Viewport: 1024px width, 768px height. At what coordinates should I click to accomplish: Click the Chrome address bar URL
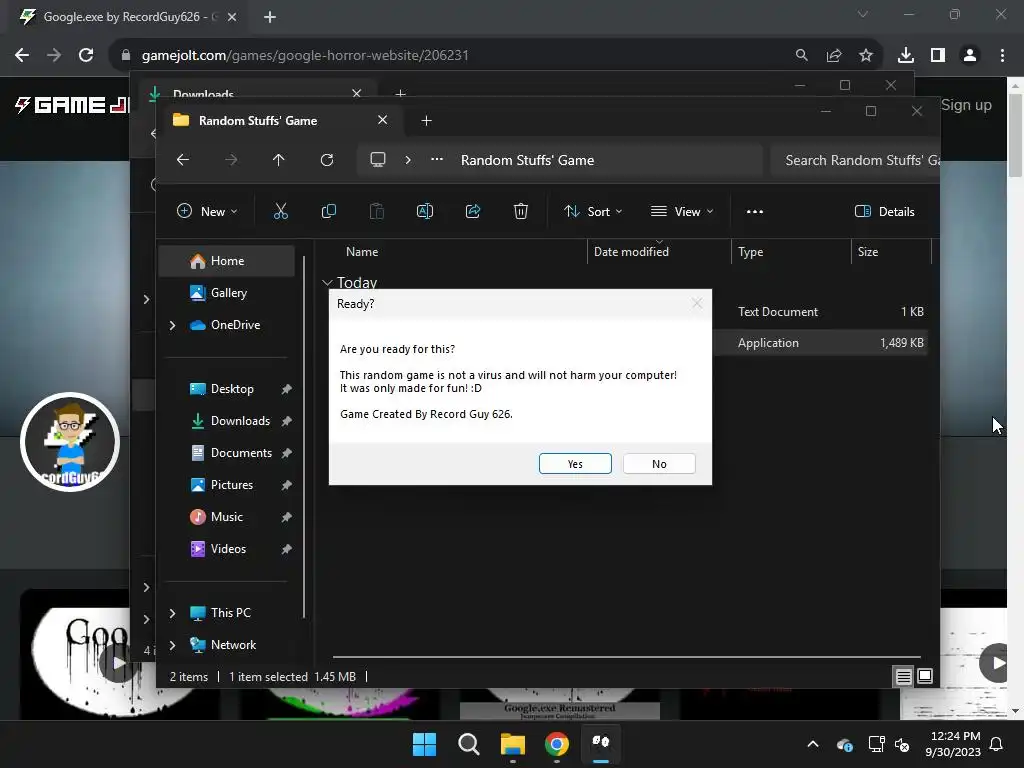coord(305,56)
